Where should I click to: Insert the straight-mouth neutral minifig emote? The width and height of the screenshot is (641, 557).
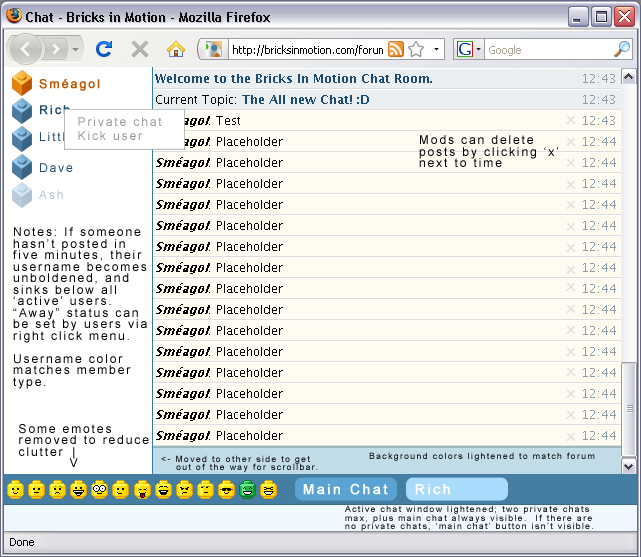pos(36,490)
